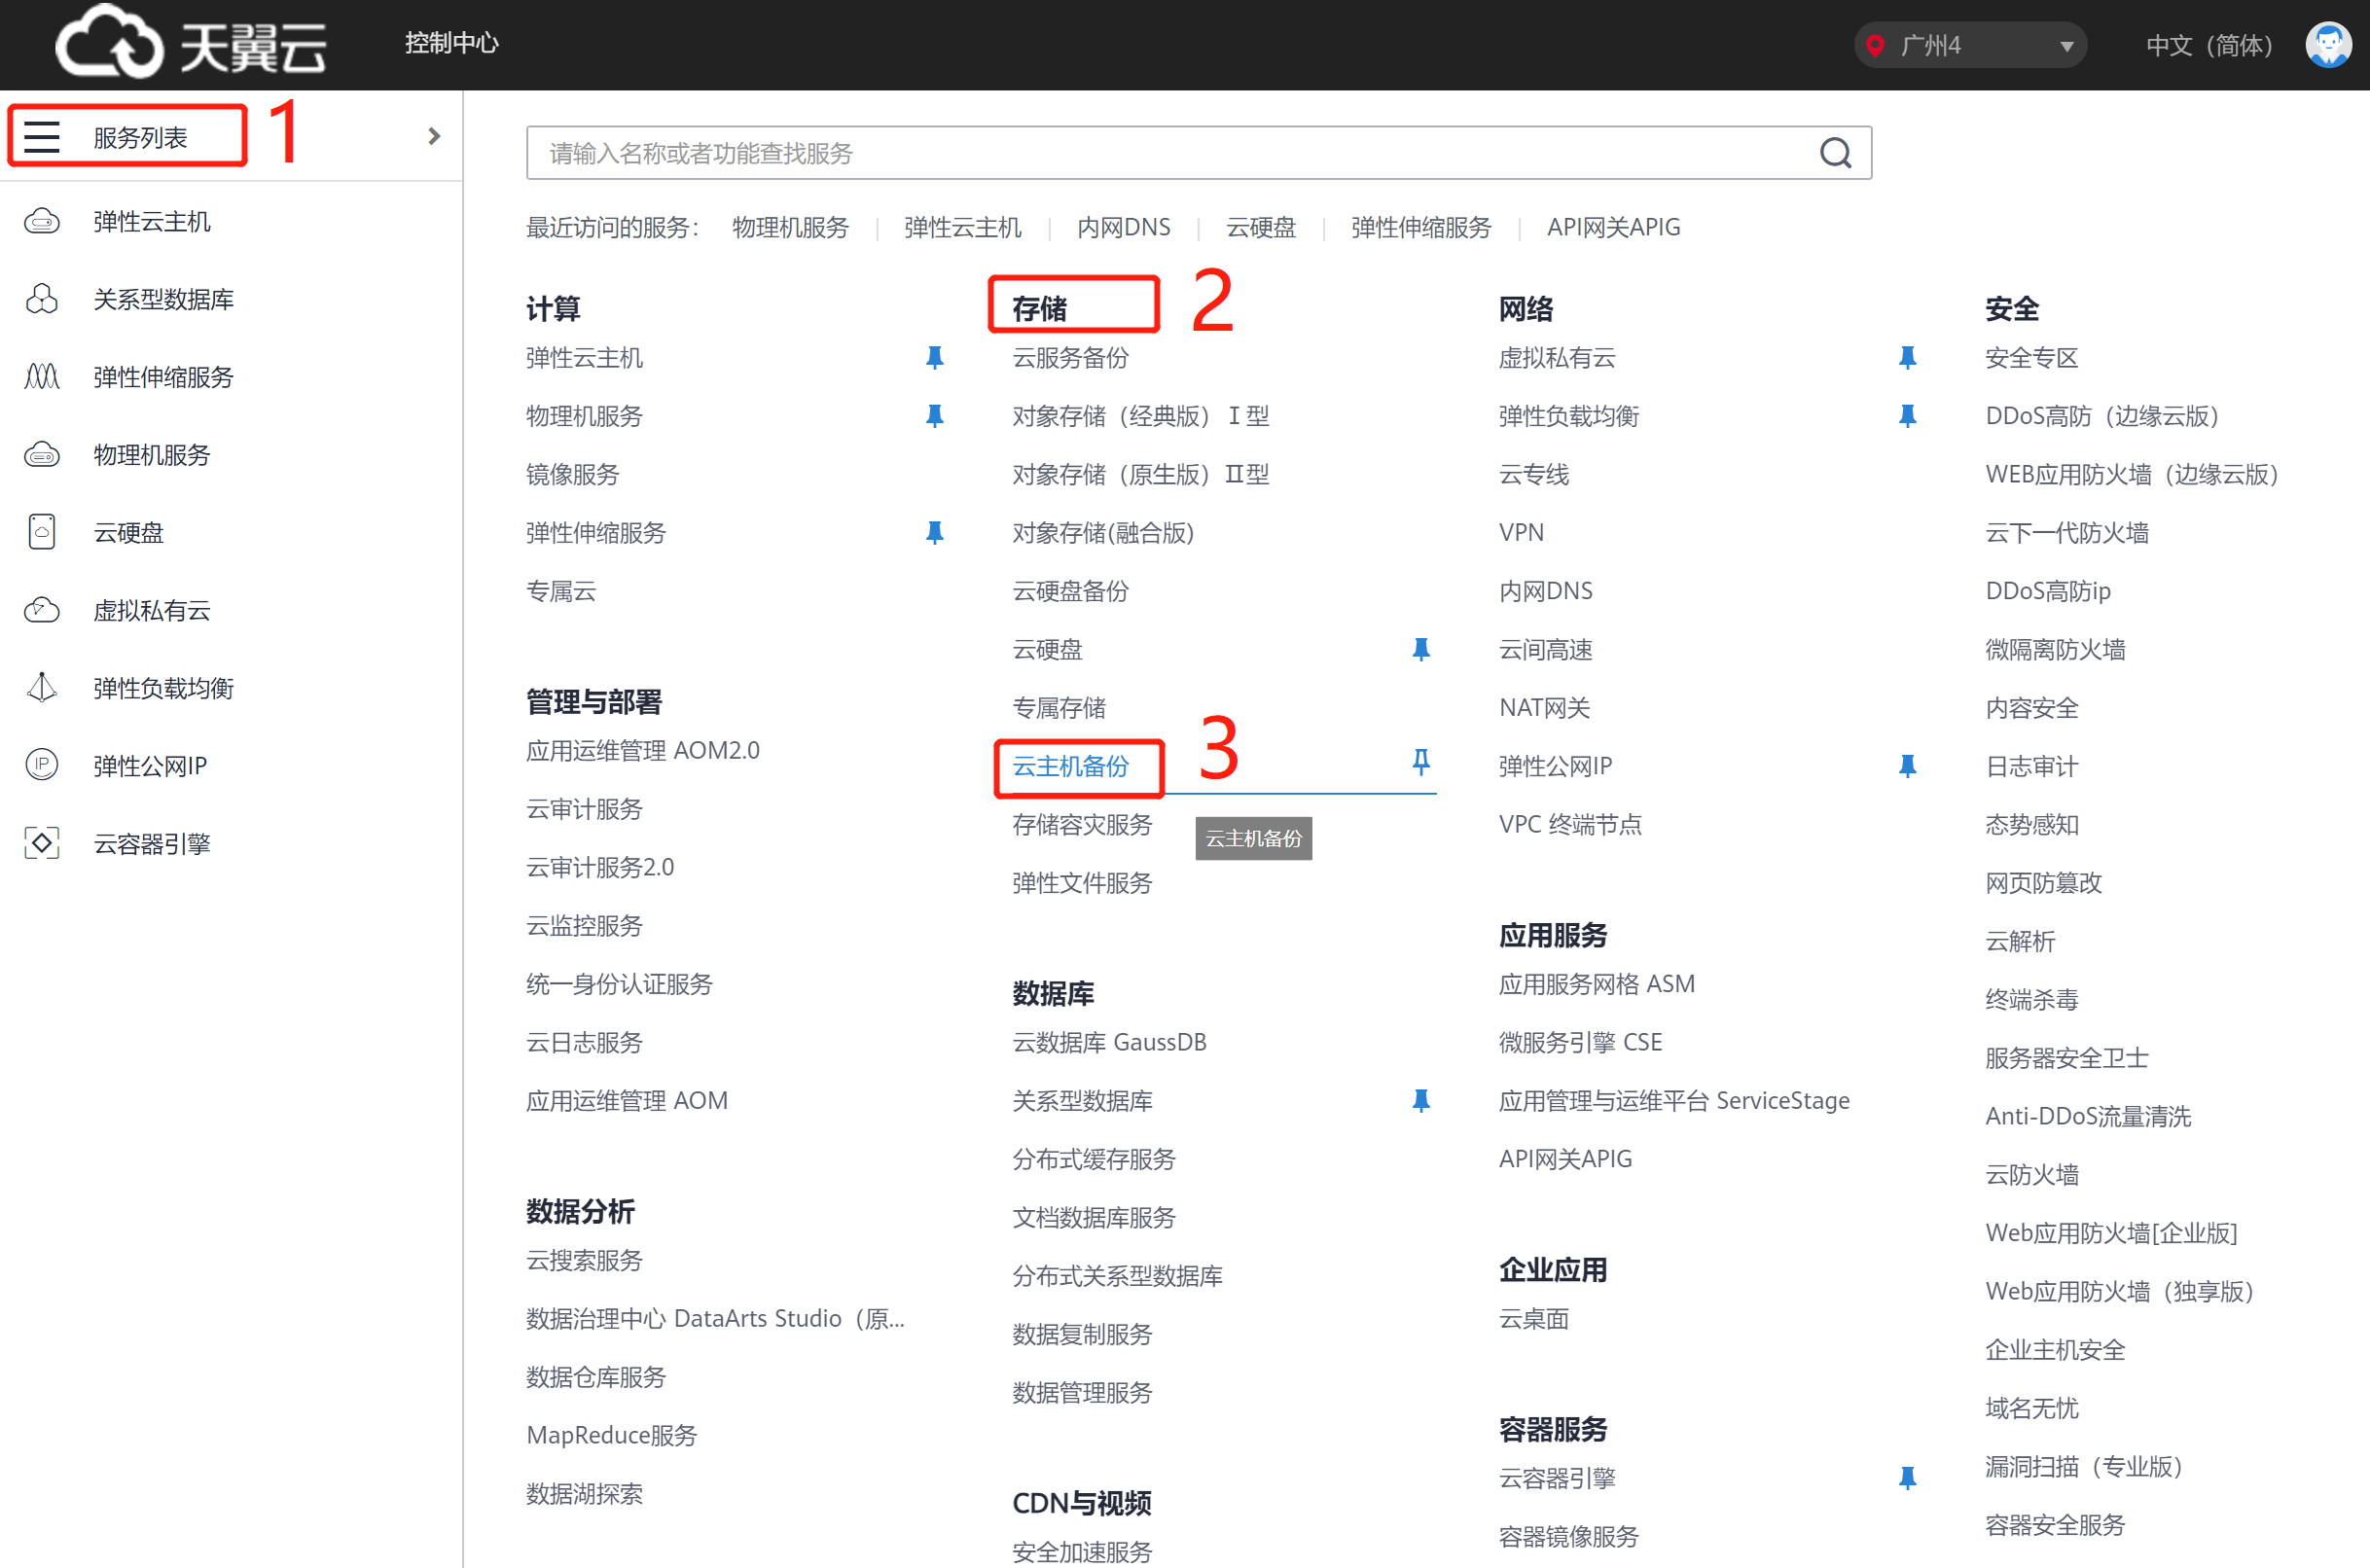
Task: Open 应用服务网格 ASM link
Action: 1597,984
